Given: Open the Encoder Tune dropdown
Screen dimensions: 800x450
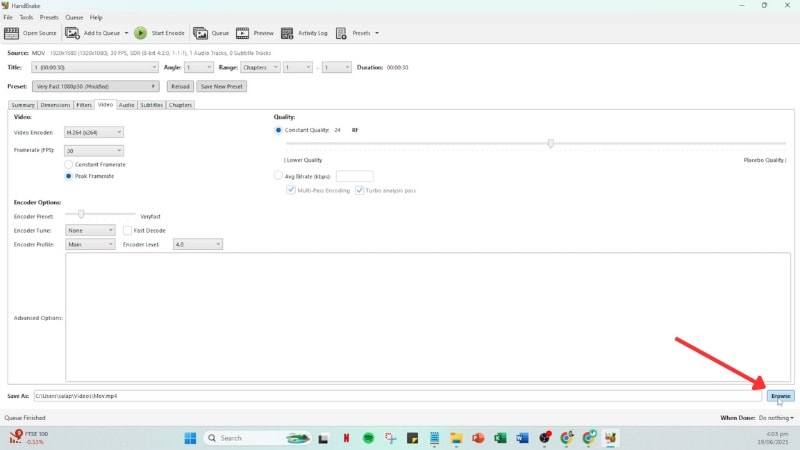Looking at the screenshot, I should click(x=90, y=231).
